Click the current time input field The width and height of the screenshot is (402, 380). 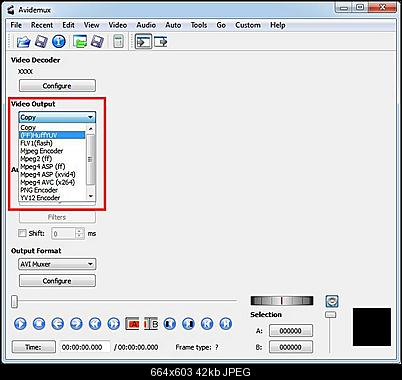coord(85,347)
